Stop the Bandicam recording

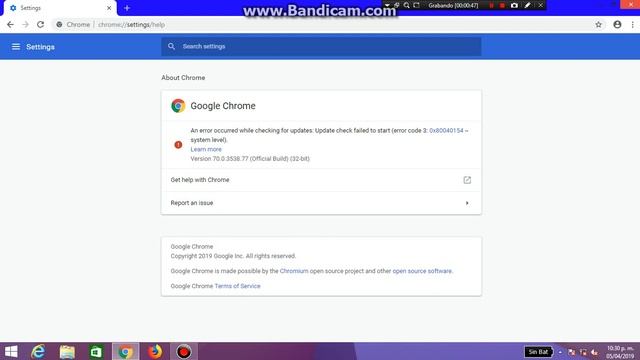[502, 5]
